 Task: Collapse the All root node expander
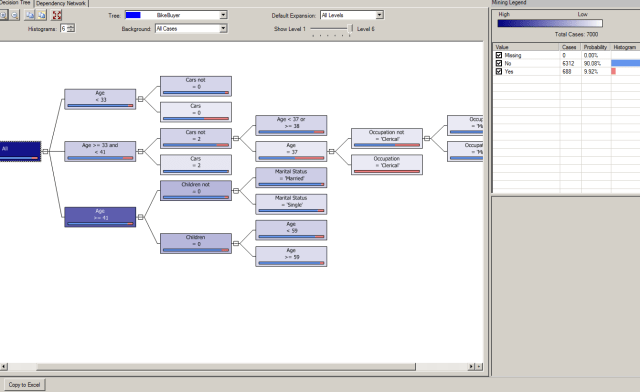point(45,151)
